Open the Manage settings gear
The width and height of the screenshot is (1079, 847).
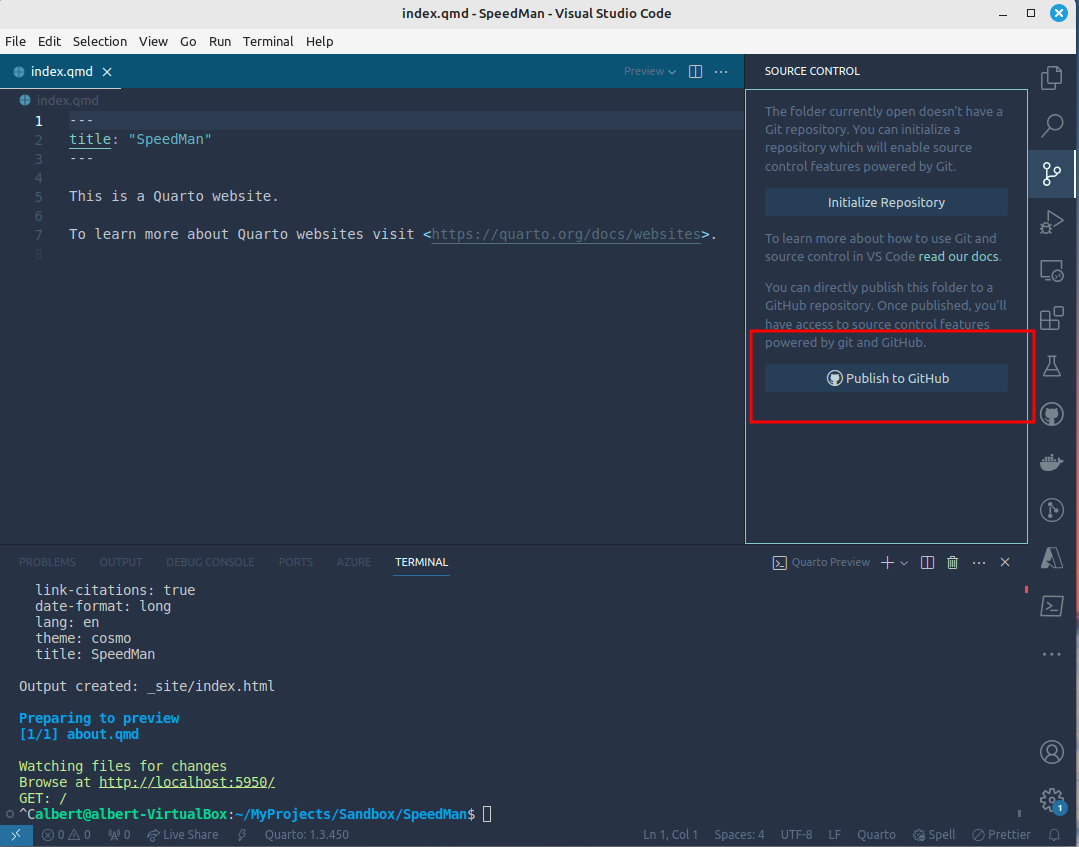1051,800
